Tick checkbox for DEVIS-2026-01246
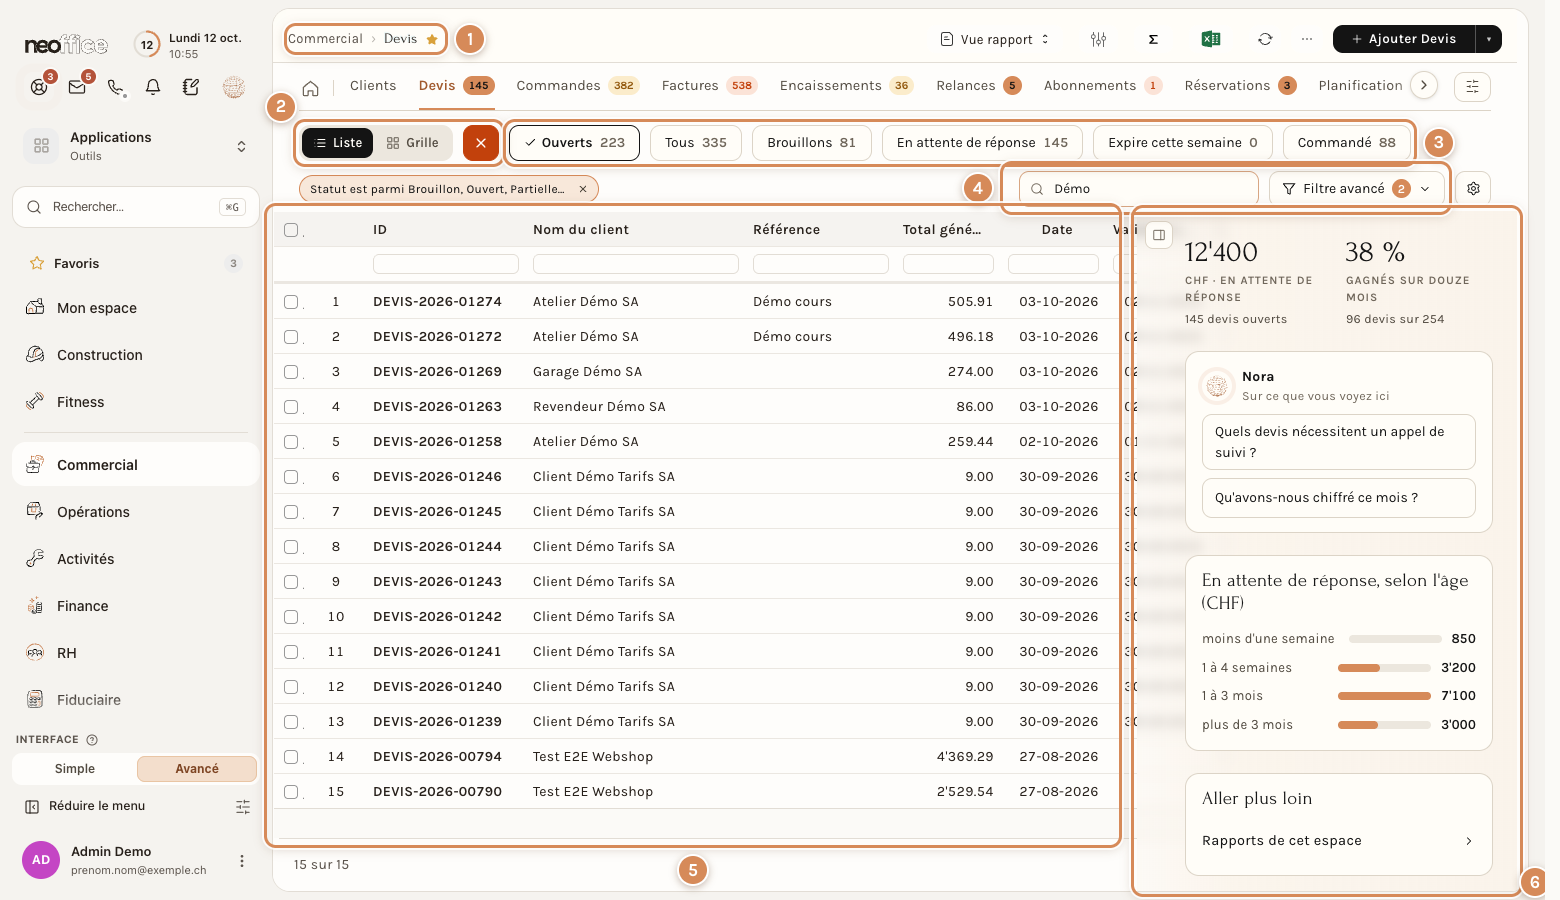 pos(291,477)
